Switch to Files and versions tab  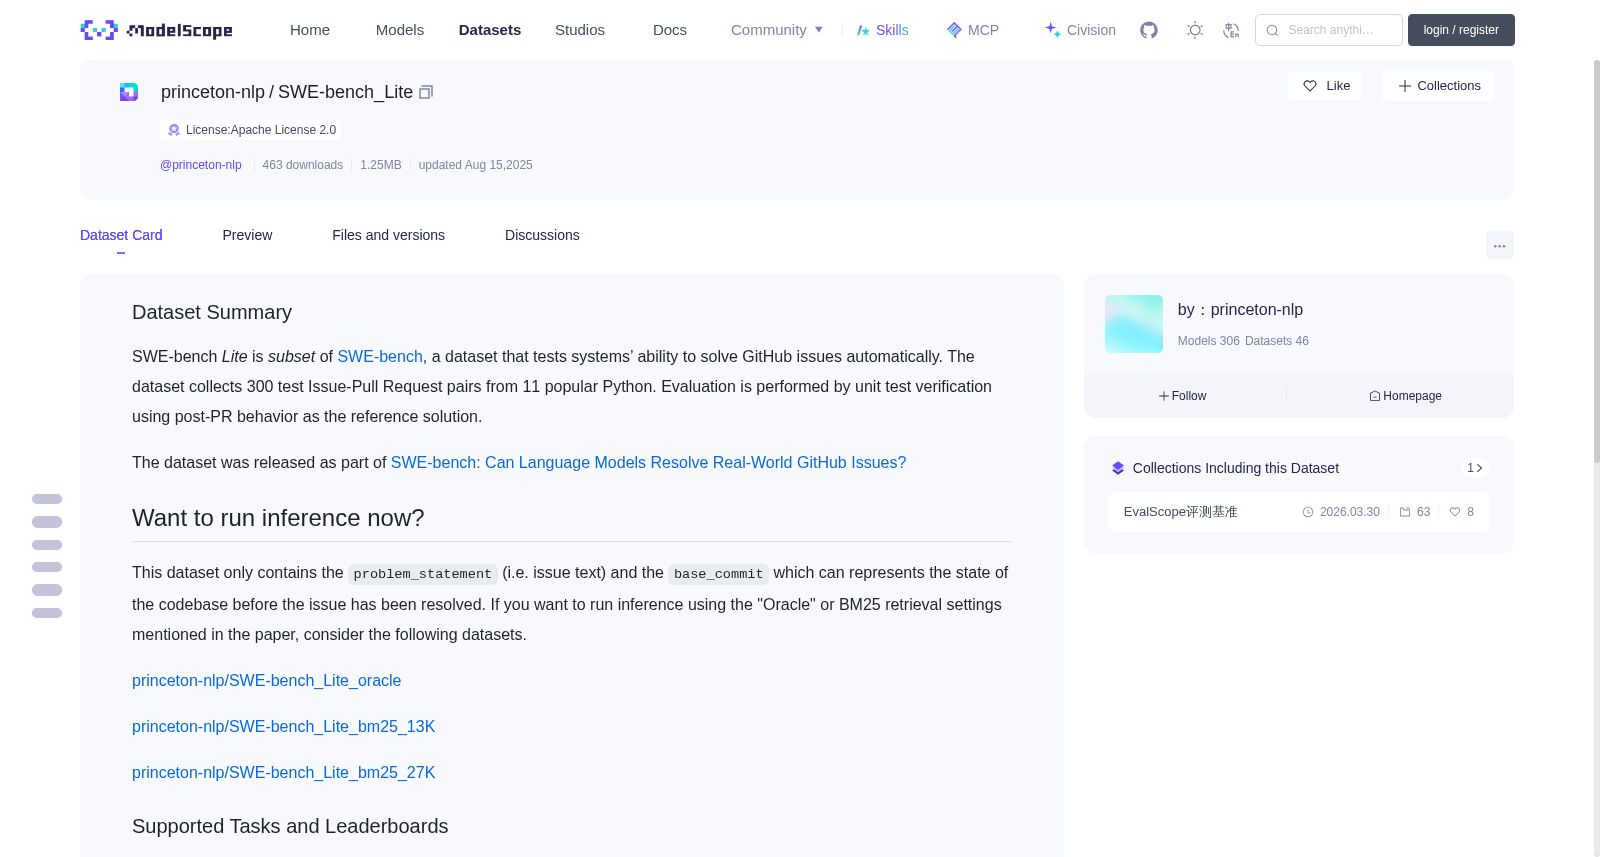pos(388,235)
